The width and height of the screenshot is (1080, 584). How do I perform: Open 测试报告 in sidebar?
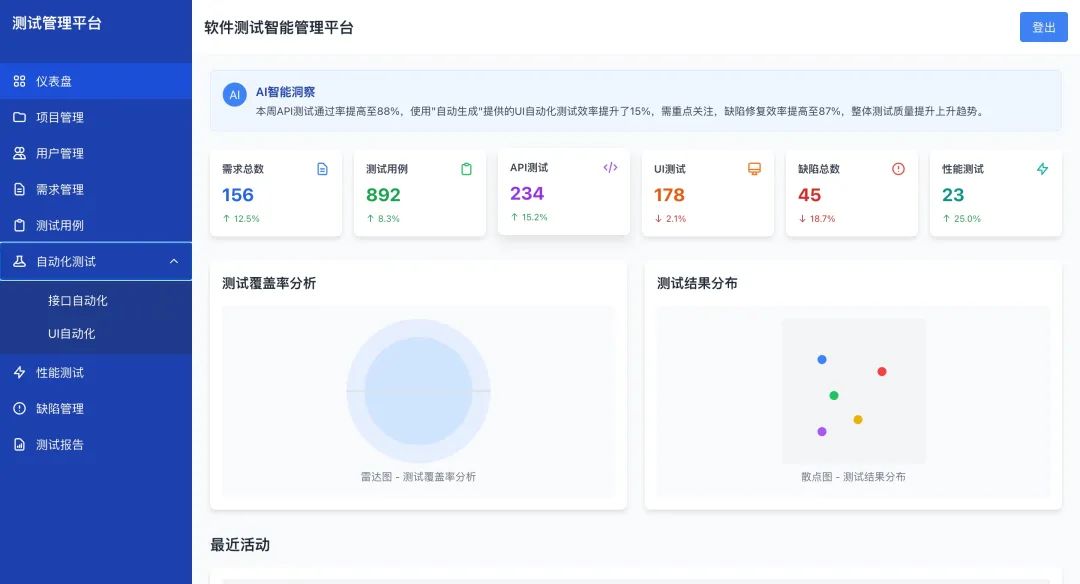[x=96, y=444]
